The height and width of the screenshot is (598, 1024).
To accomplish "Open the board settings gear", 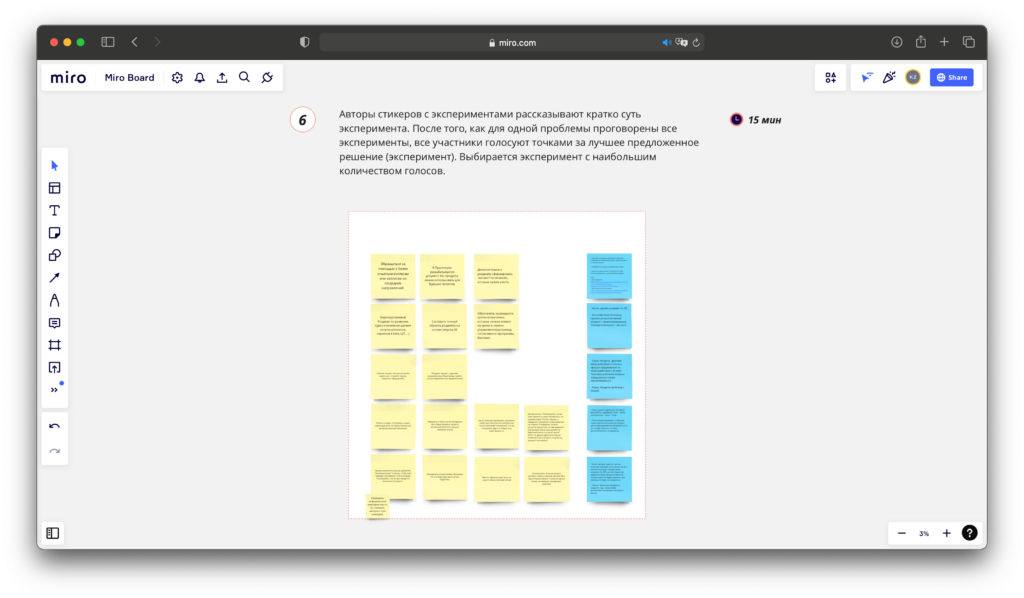I will (x=177, y=77).
